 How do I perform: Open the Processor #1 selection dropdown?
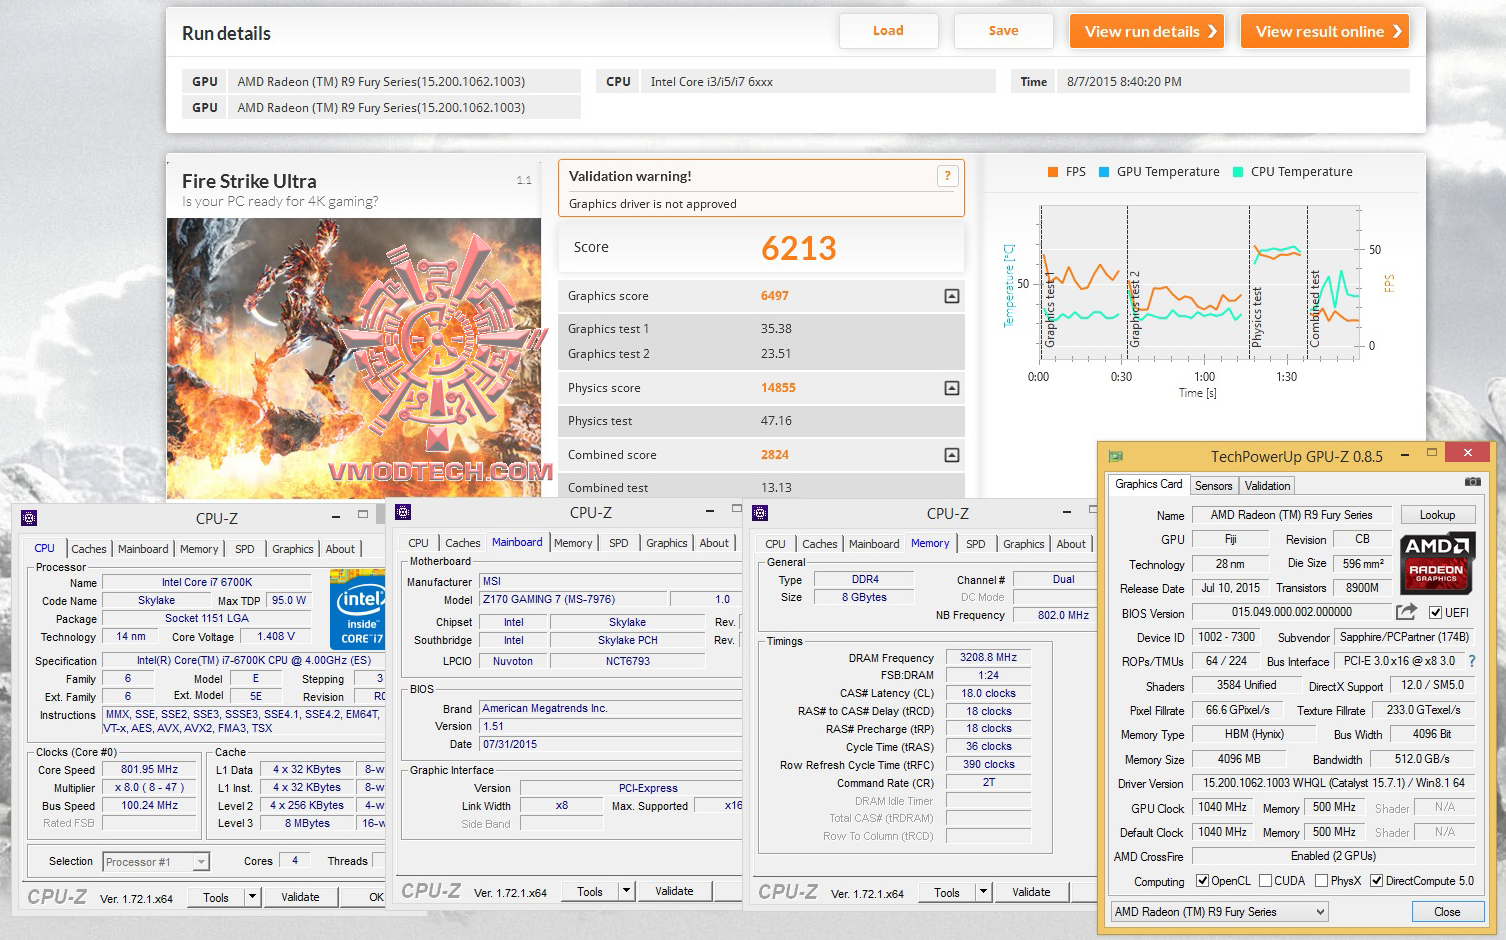point(201,862)
